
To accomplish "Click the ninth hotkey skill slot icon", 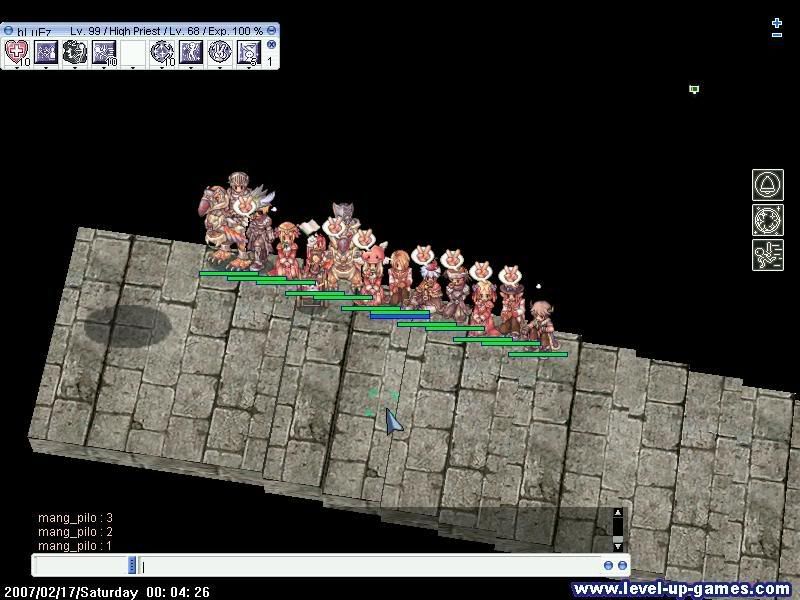I will click(x=249, y=52).
